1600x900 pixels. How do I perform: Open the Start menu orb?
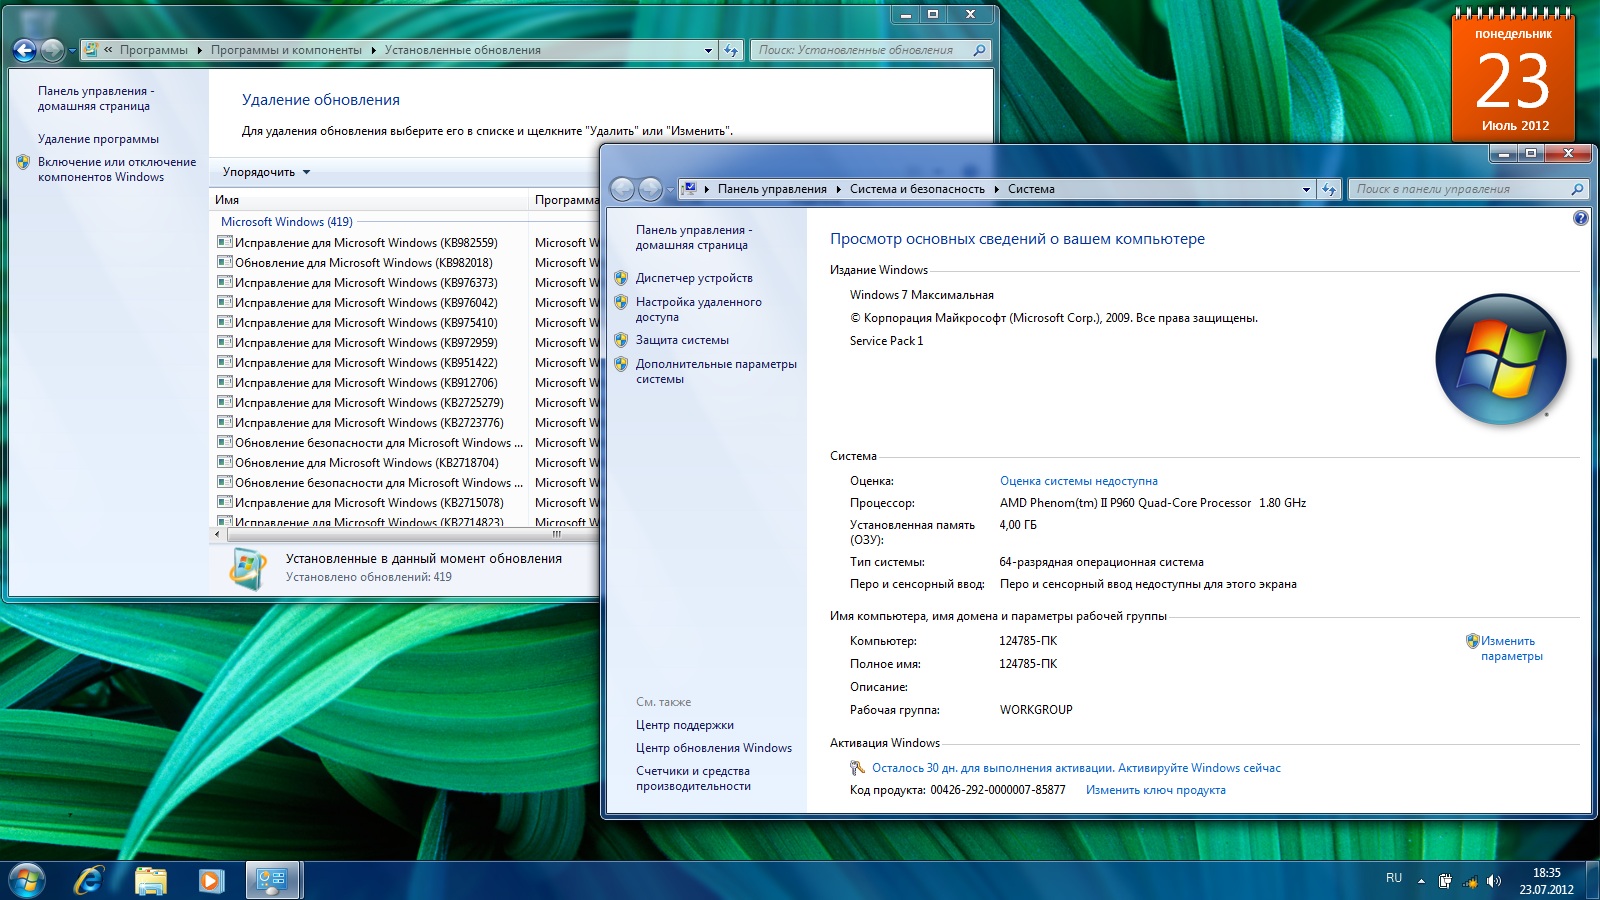click(x=26, y=880)
